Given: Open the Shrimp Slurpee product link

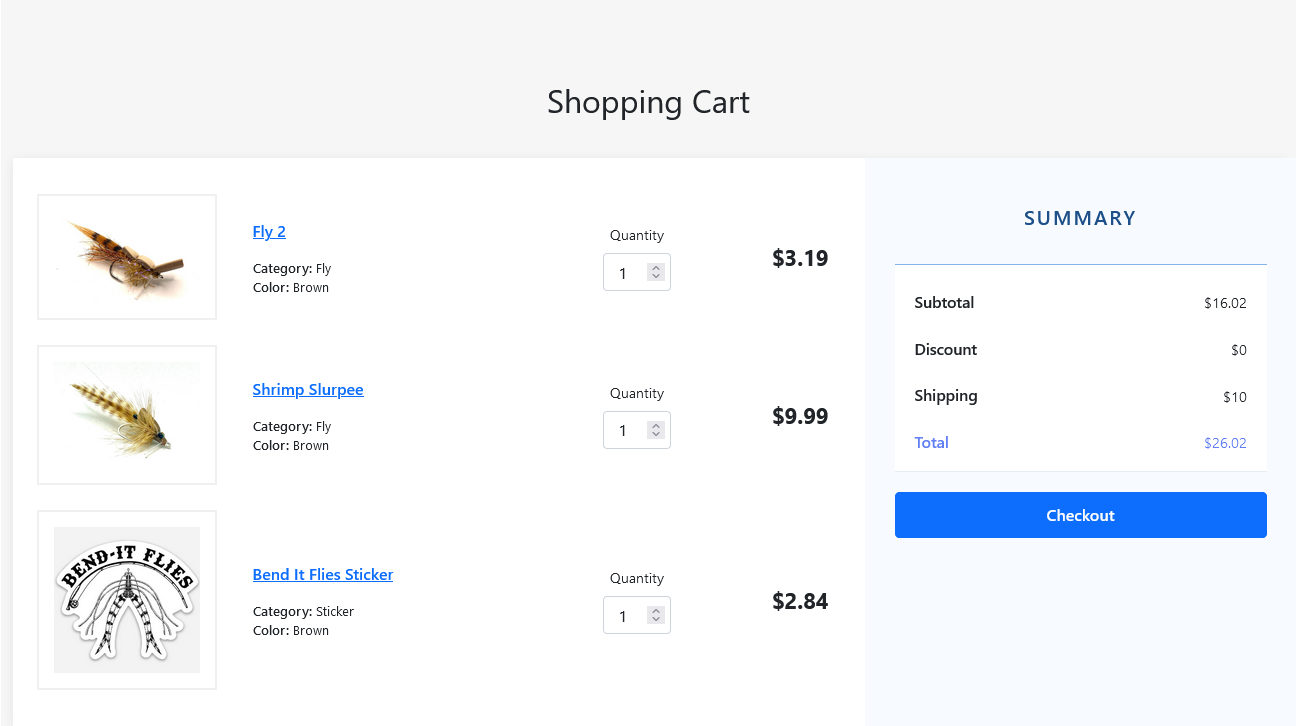Looking at the screenshot, I should coord(308,390).
